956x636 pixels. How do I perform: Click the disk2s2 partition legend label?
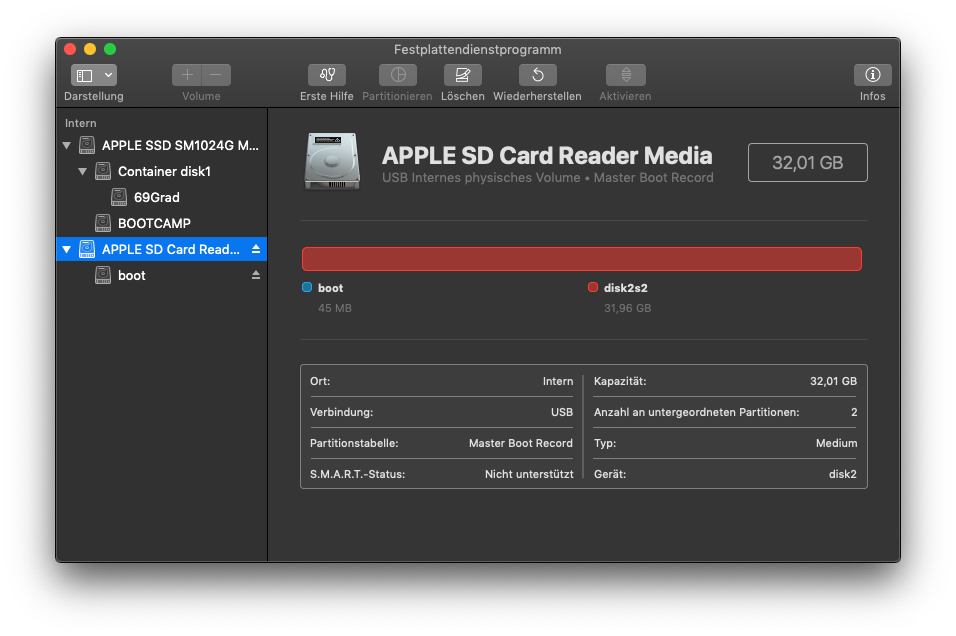point(626,288)
